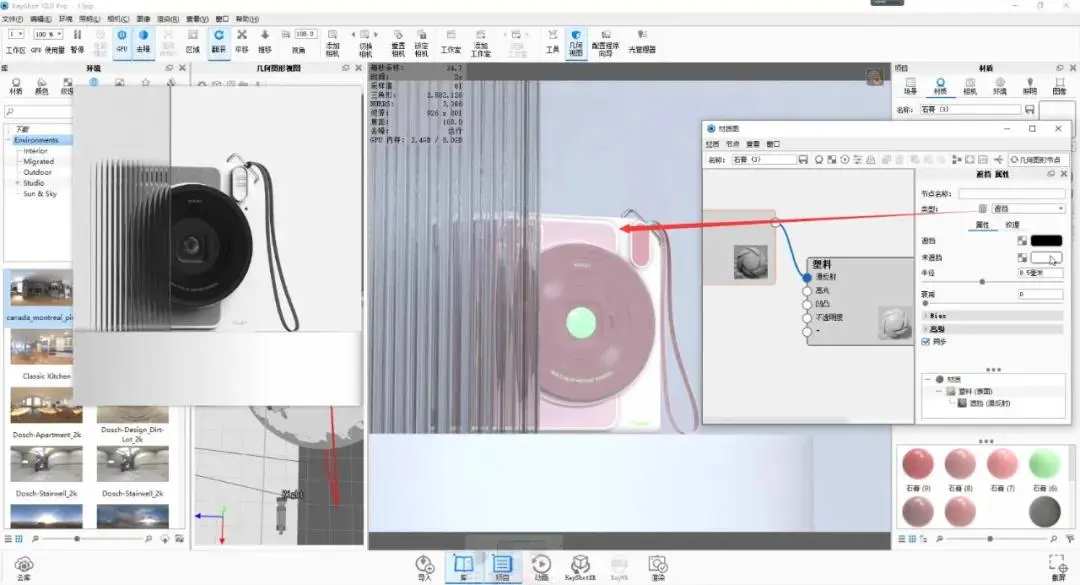Click the 截屏 screenshot icon bottom right
The width and height of the screenshot is (1080, 585).
[1058, 568]
